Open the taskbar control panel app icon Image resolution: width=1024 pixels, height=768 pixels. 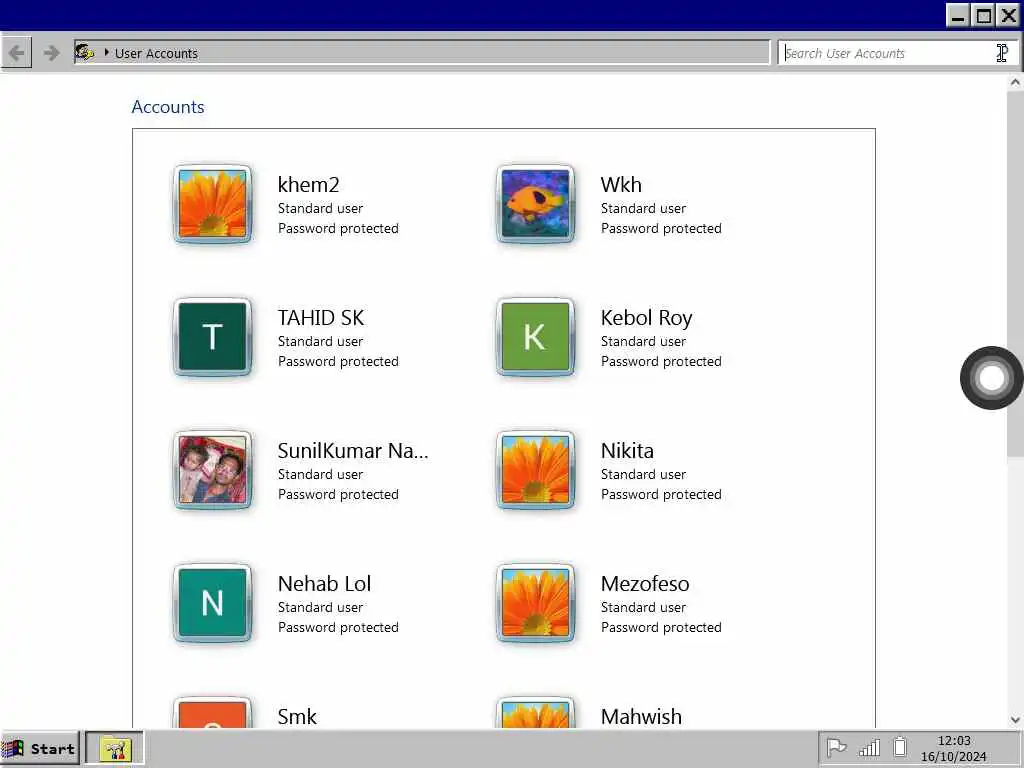pos(115,748)
